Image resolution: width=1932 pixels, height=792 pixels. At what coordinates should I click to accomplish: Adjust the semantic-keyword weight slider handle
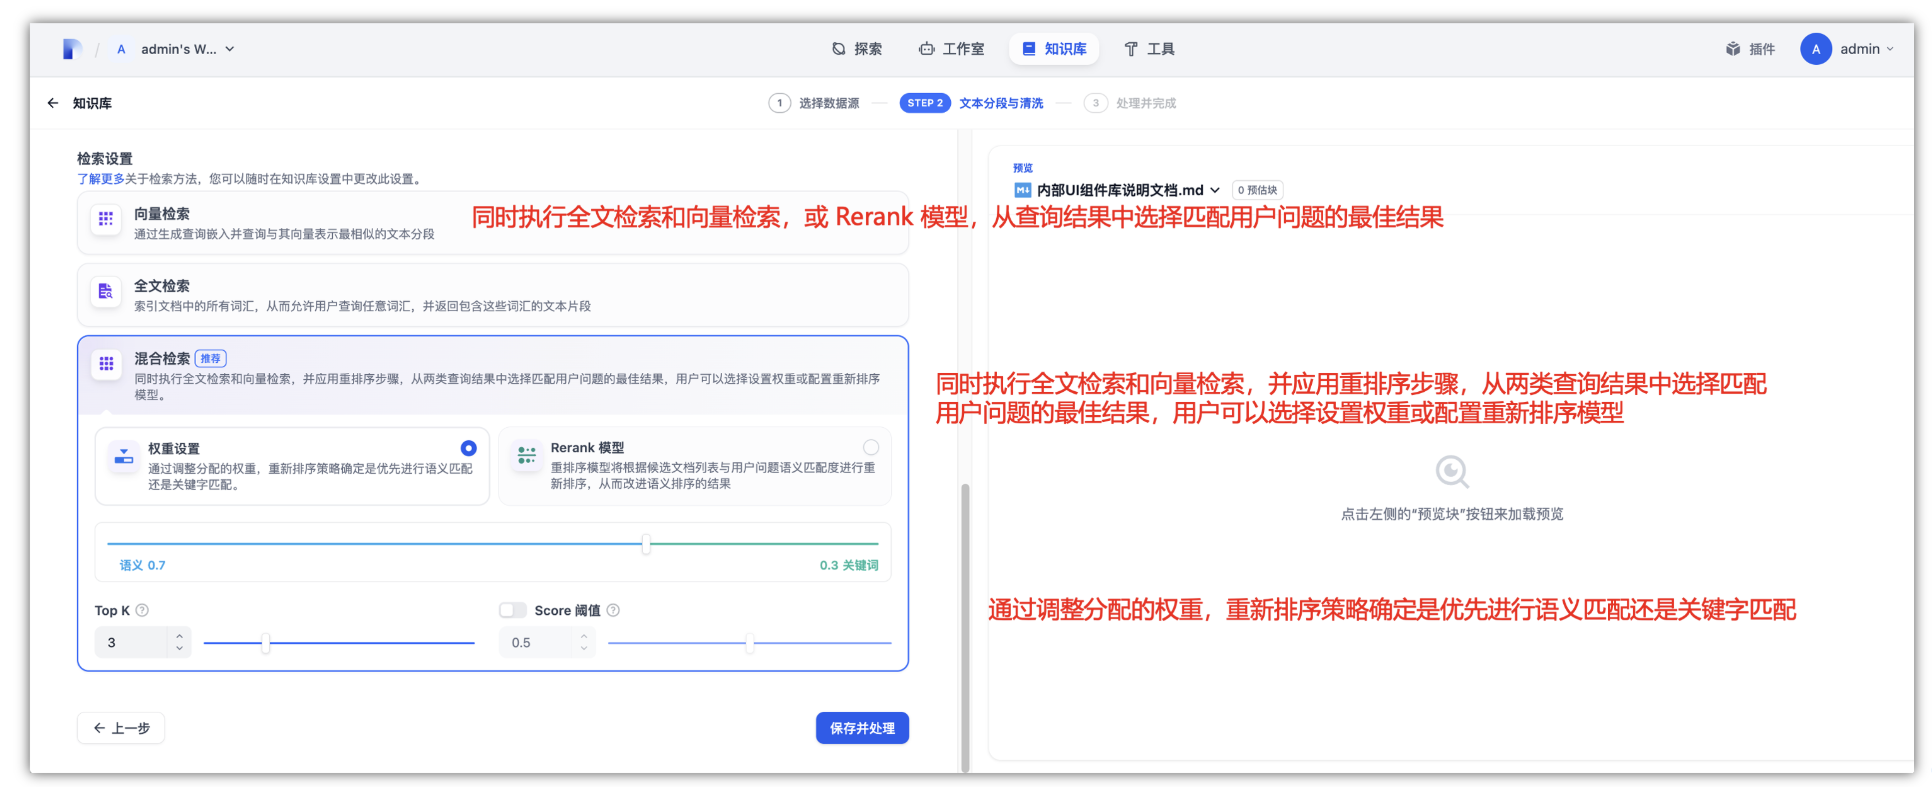point(647,544)
